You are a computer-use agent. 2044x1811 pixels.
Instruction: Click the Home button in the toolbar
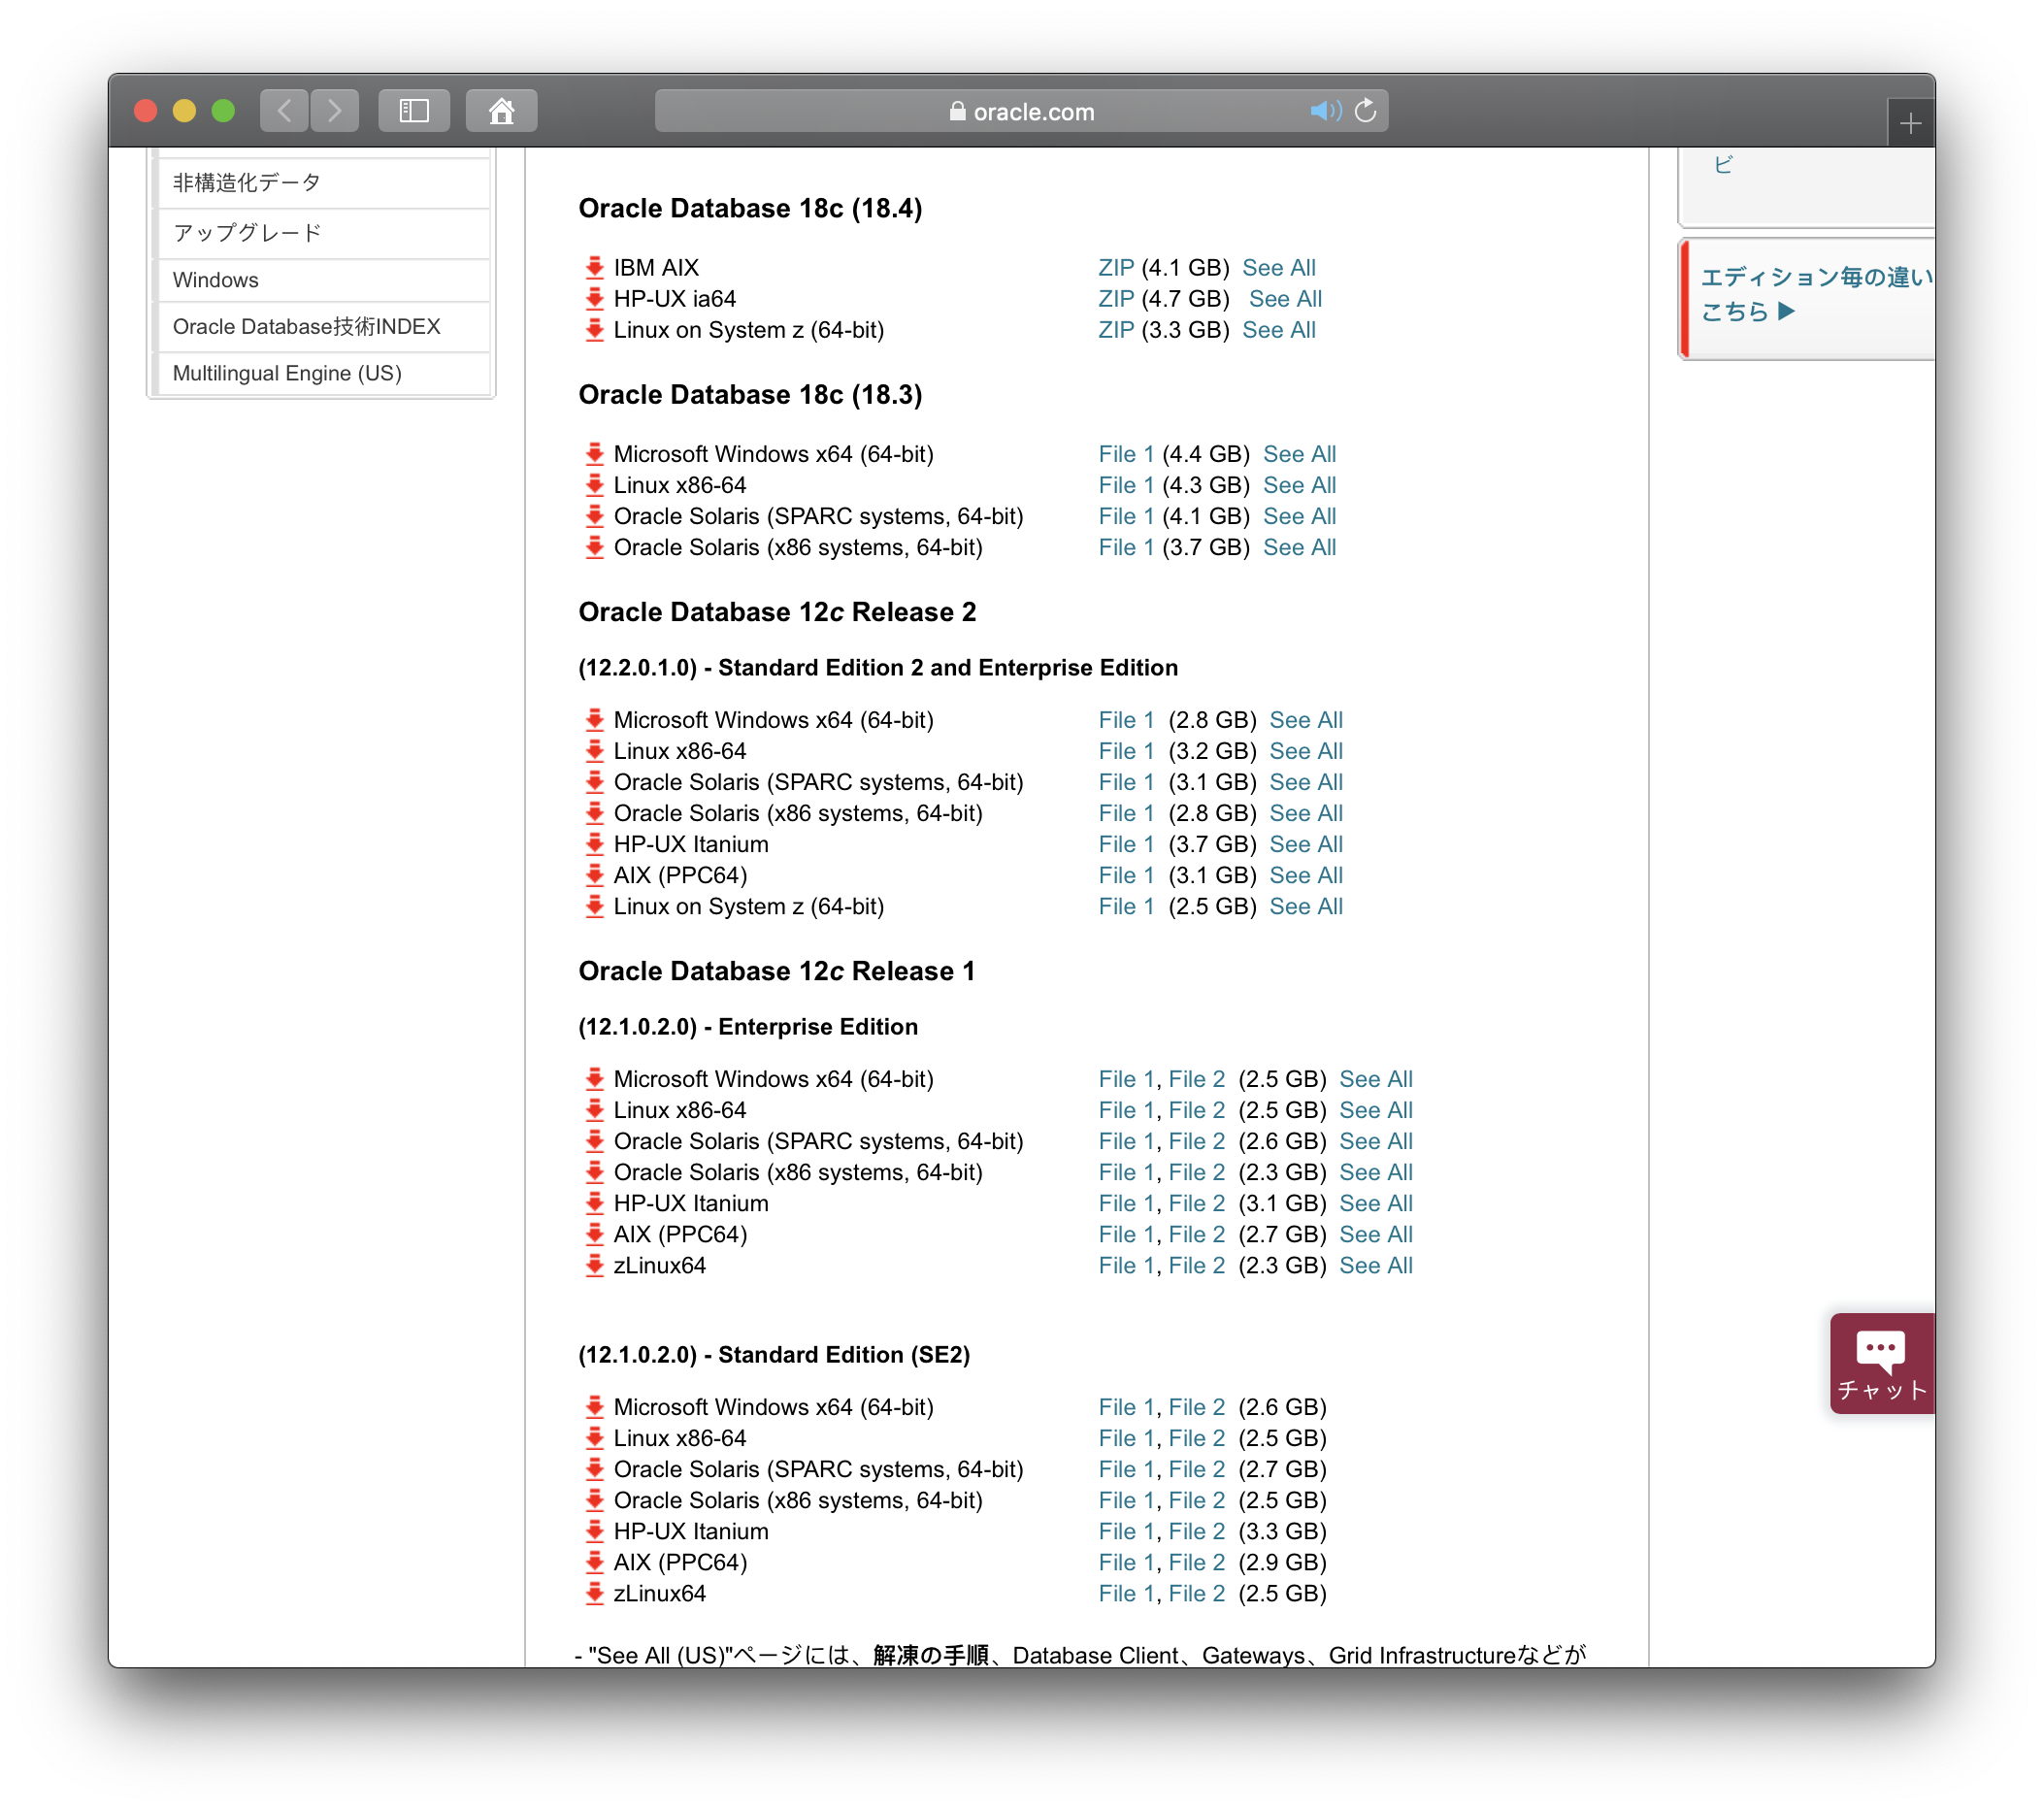[501, 111]
